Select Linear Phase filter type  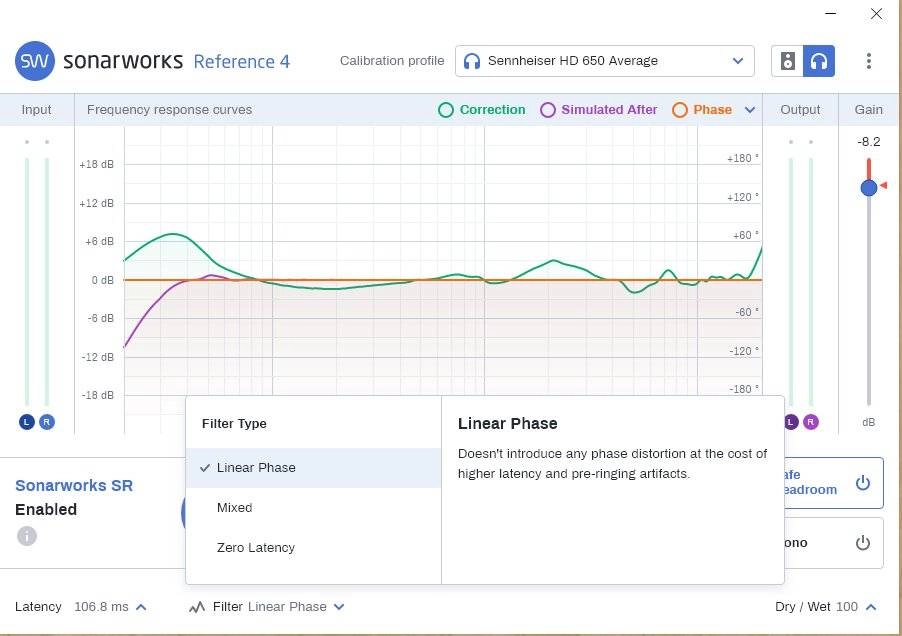point(314,468)
